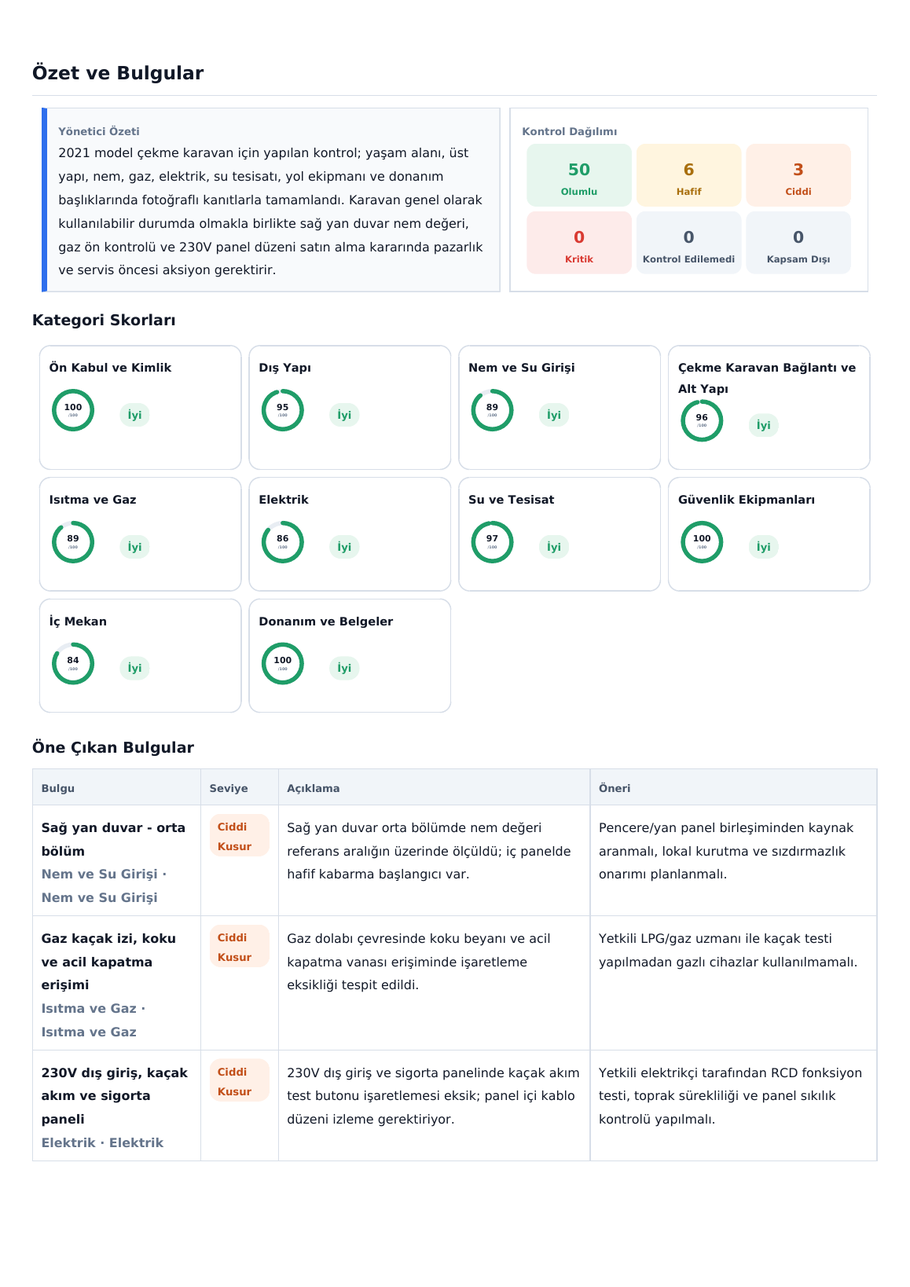
Task: Click the Ciddi Kusur badge for Gaz kaçak izi
Action: (239, 946)
